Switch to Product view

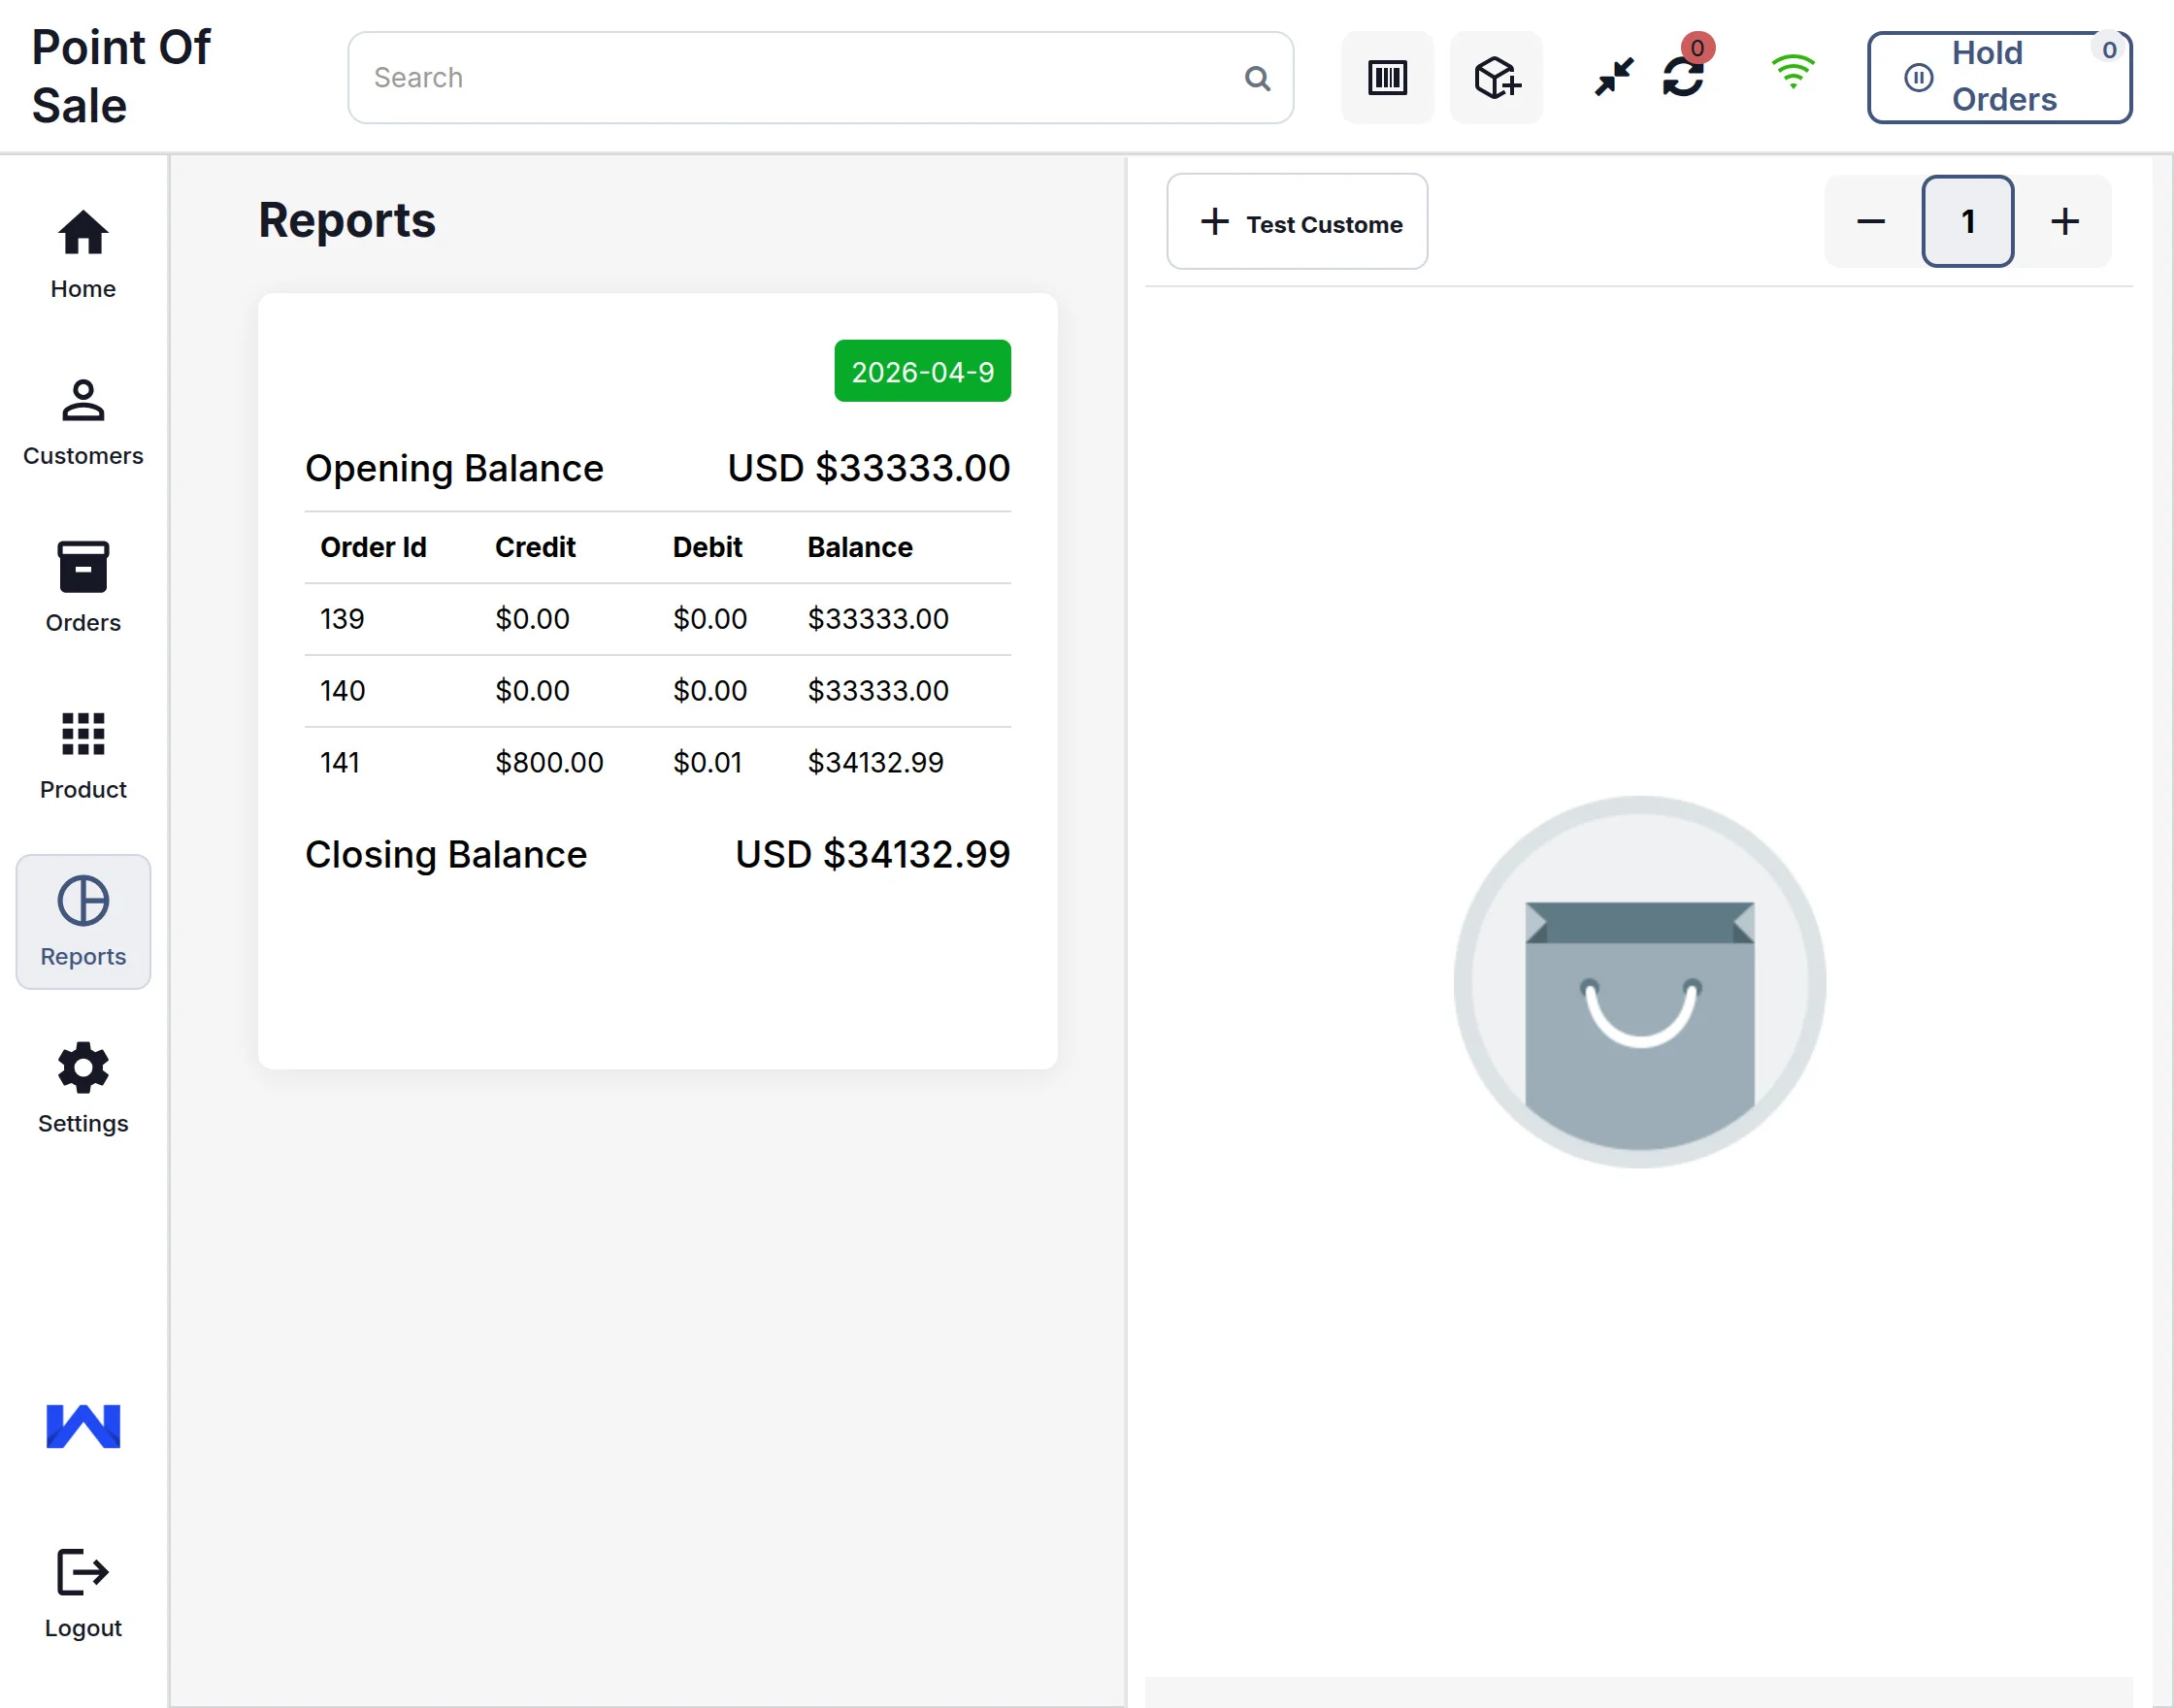tap(83, 755)
